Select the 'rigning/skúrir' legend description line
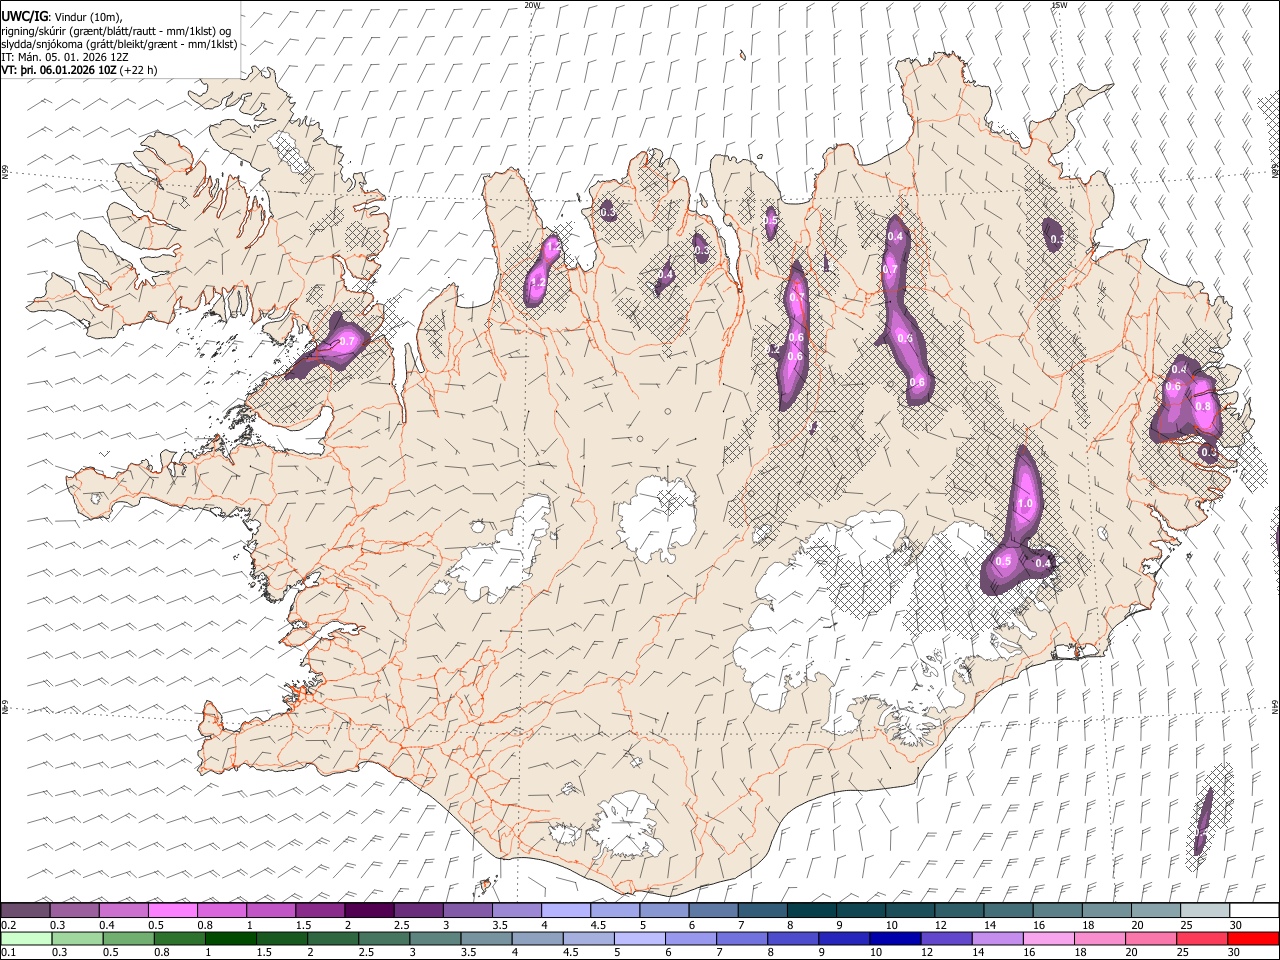The width and height of the screenshot is (1280, 960). click(116, 31)
